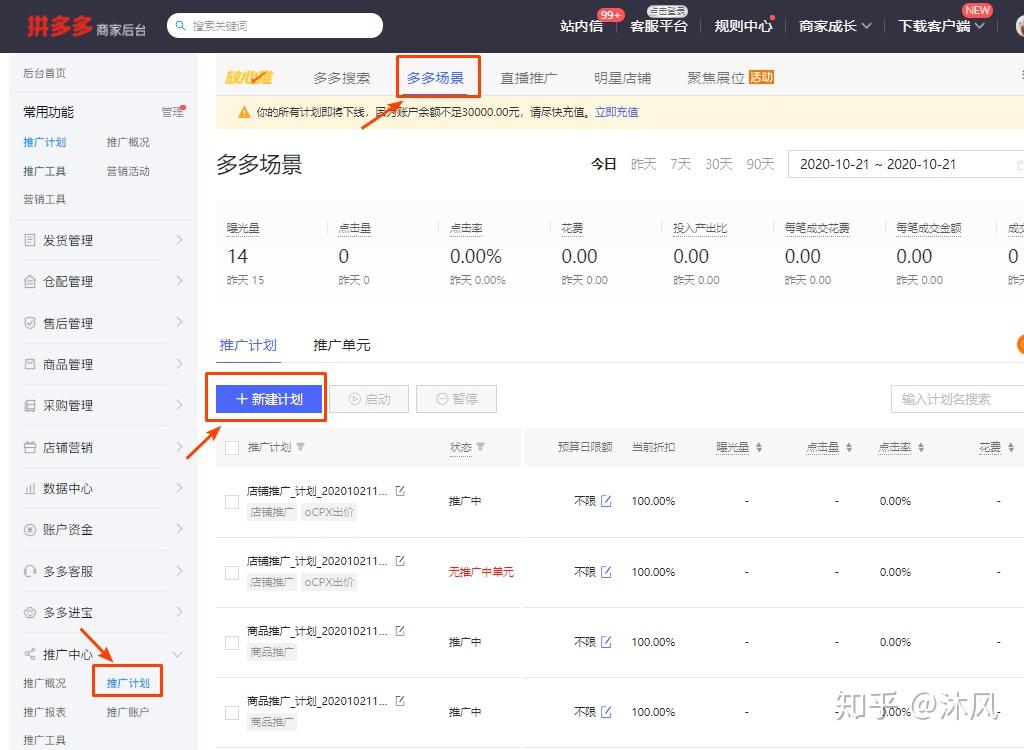Edit the name of the first 商品推广 plan
Viewport: 1024px width, 750px height.
click(400, 630)
